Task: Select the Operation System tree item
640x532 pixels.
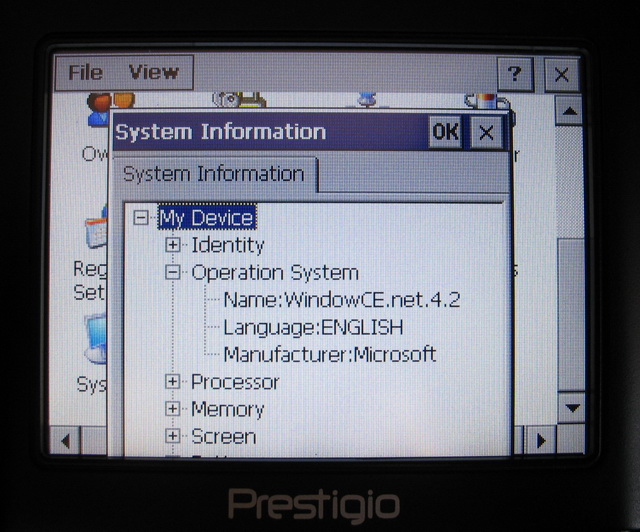Action: tap(275, 273)
